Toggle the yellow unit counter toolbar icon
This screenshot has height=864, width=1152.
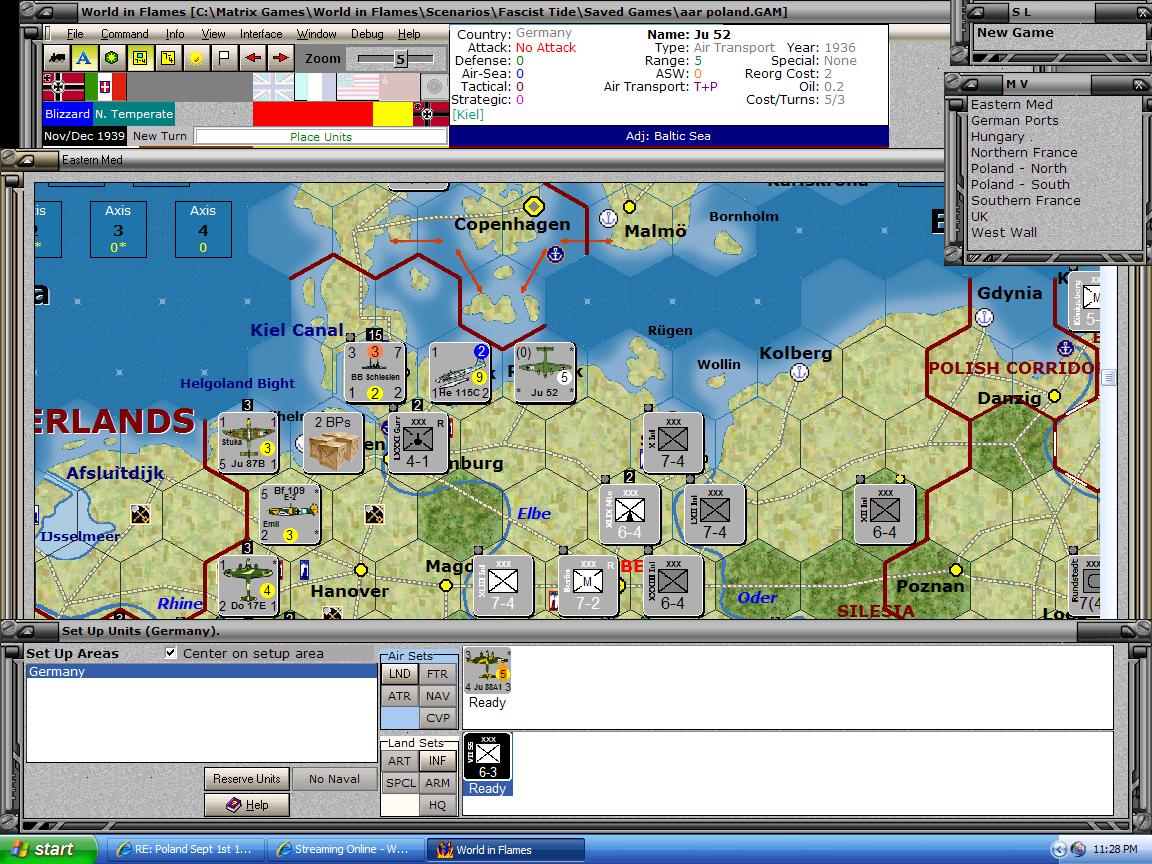140,58
